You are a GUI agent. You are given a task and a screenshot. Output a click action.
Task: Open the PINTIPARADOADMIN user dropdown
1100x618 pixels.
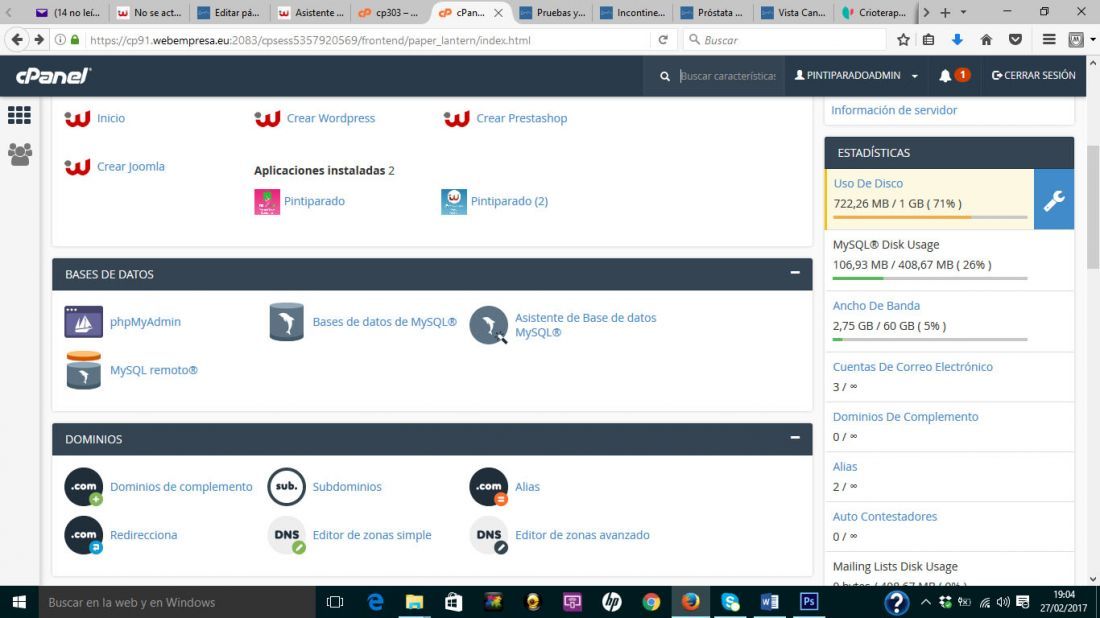856,76
